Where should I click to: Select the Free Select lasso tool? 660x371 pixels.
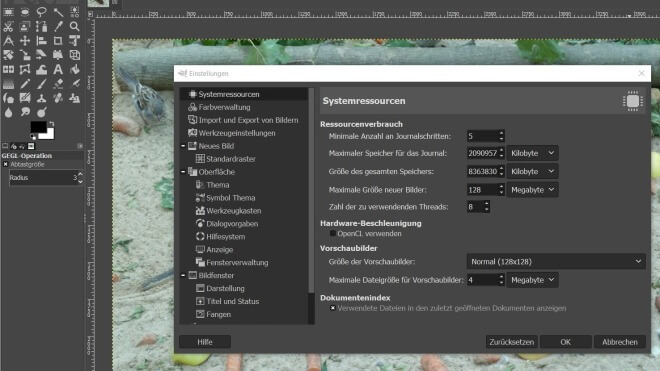pyautogui.click(x=41, y=12)
